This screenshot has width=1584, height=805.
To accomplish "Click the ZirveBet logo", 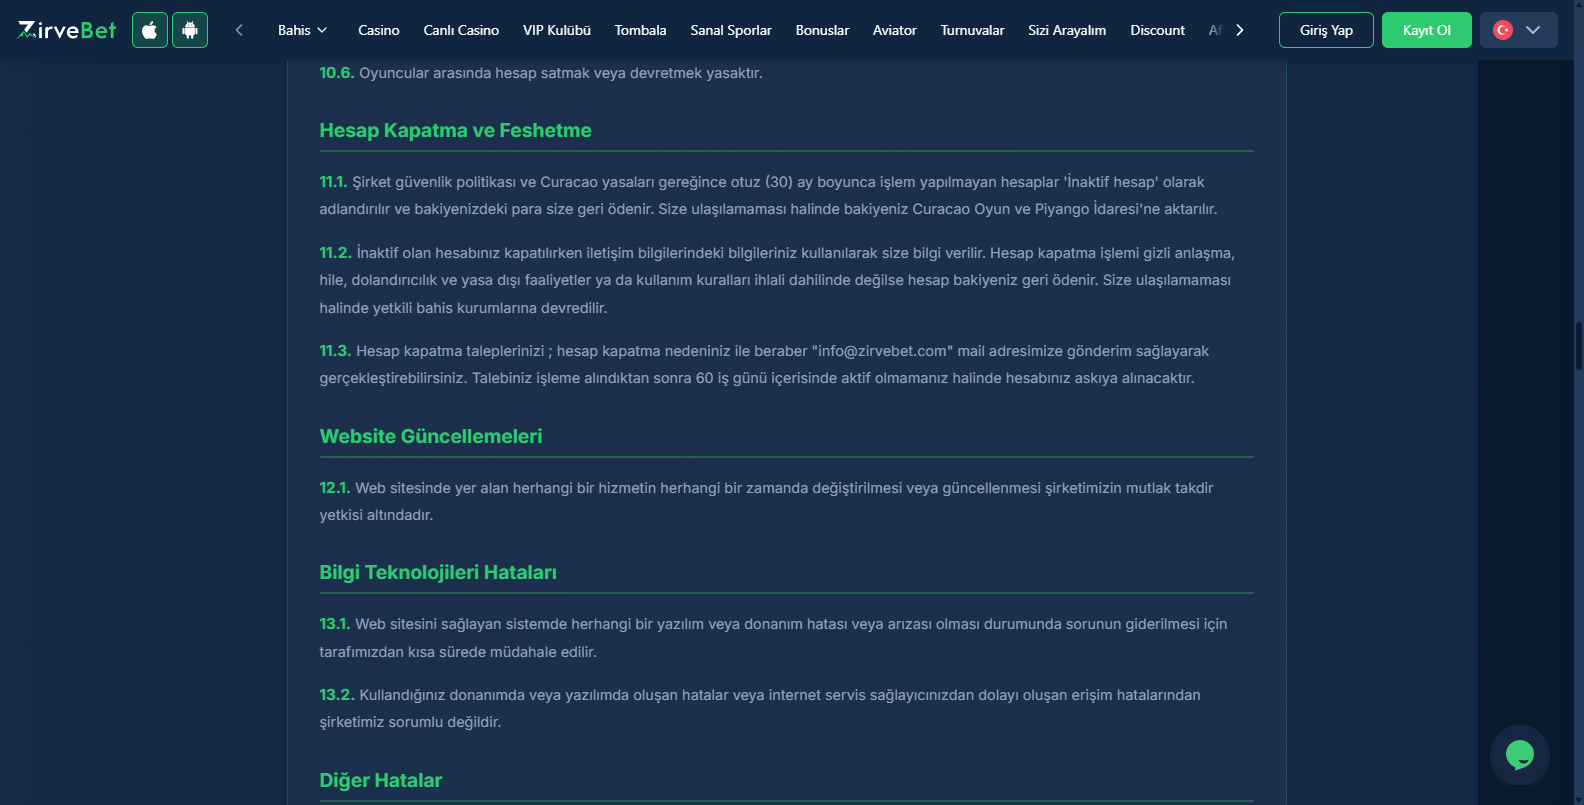I will (67, 30).
